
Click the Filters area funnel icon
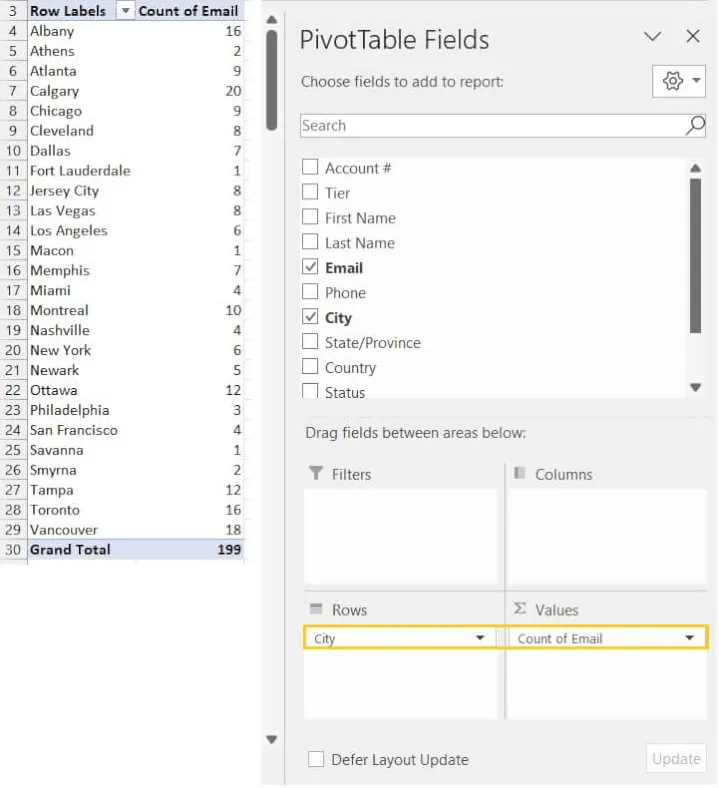click(316, 474)
